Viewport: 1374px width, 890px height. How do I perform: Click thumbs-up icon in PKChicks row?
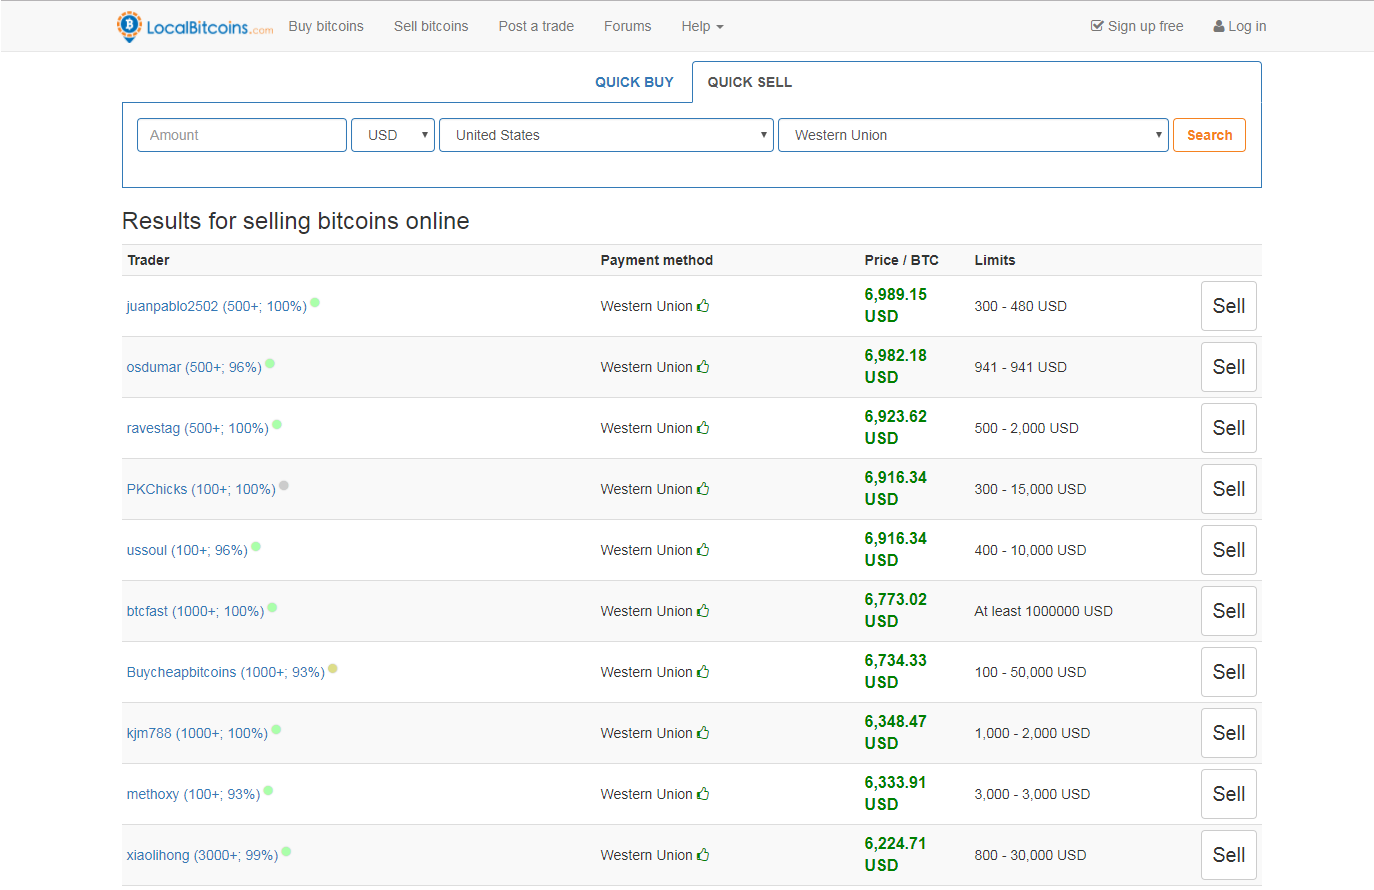coord(703,489)
